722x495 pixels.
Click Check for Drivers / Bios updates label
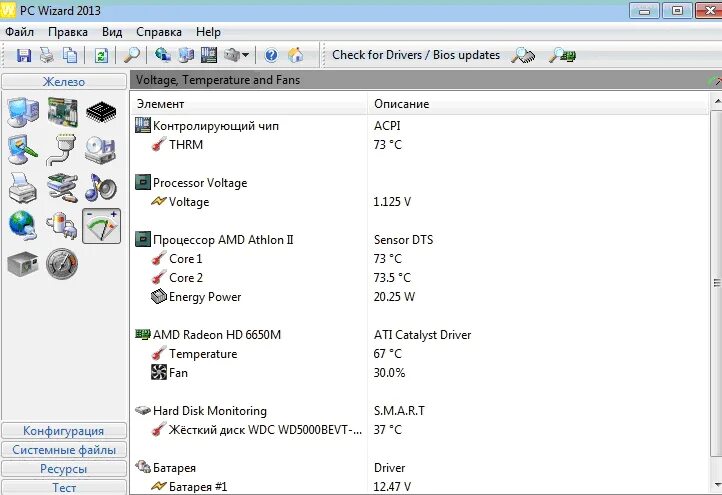(x=416, y=55)
